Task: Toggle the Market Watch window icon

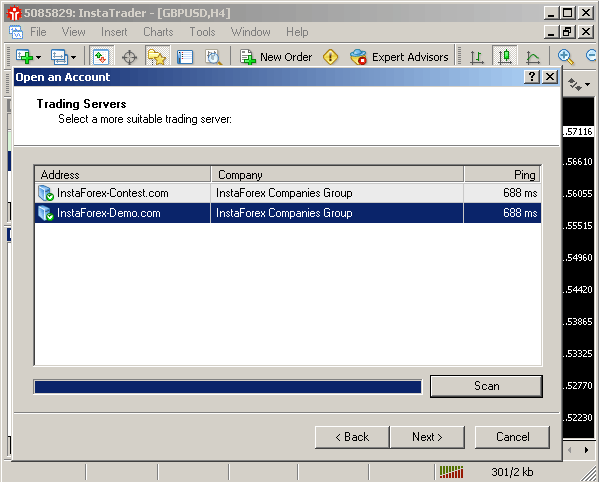Action: pos(102,57)
